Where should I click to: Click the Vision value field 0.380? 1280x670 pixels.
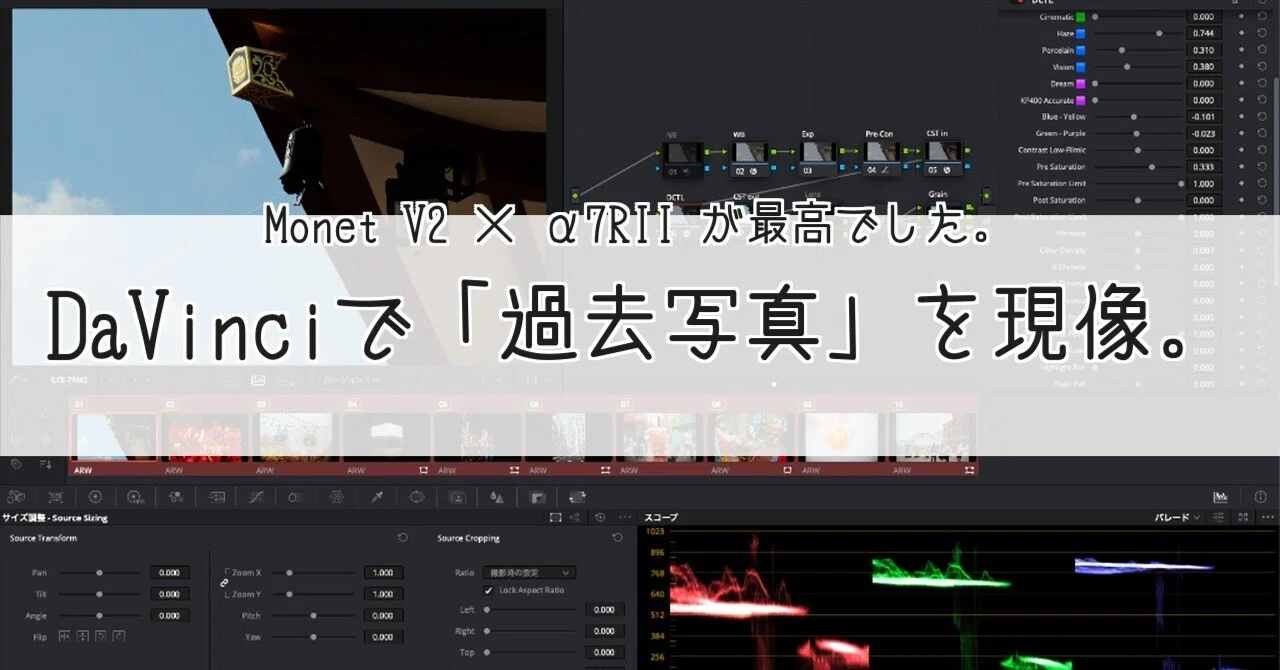[1204, 67]
